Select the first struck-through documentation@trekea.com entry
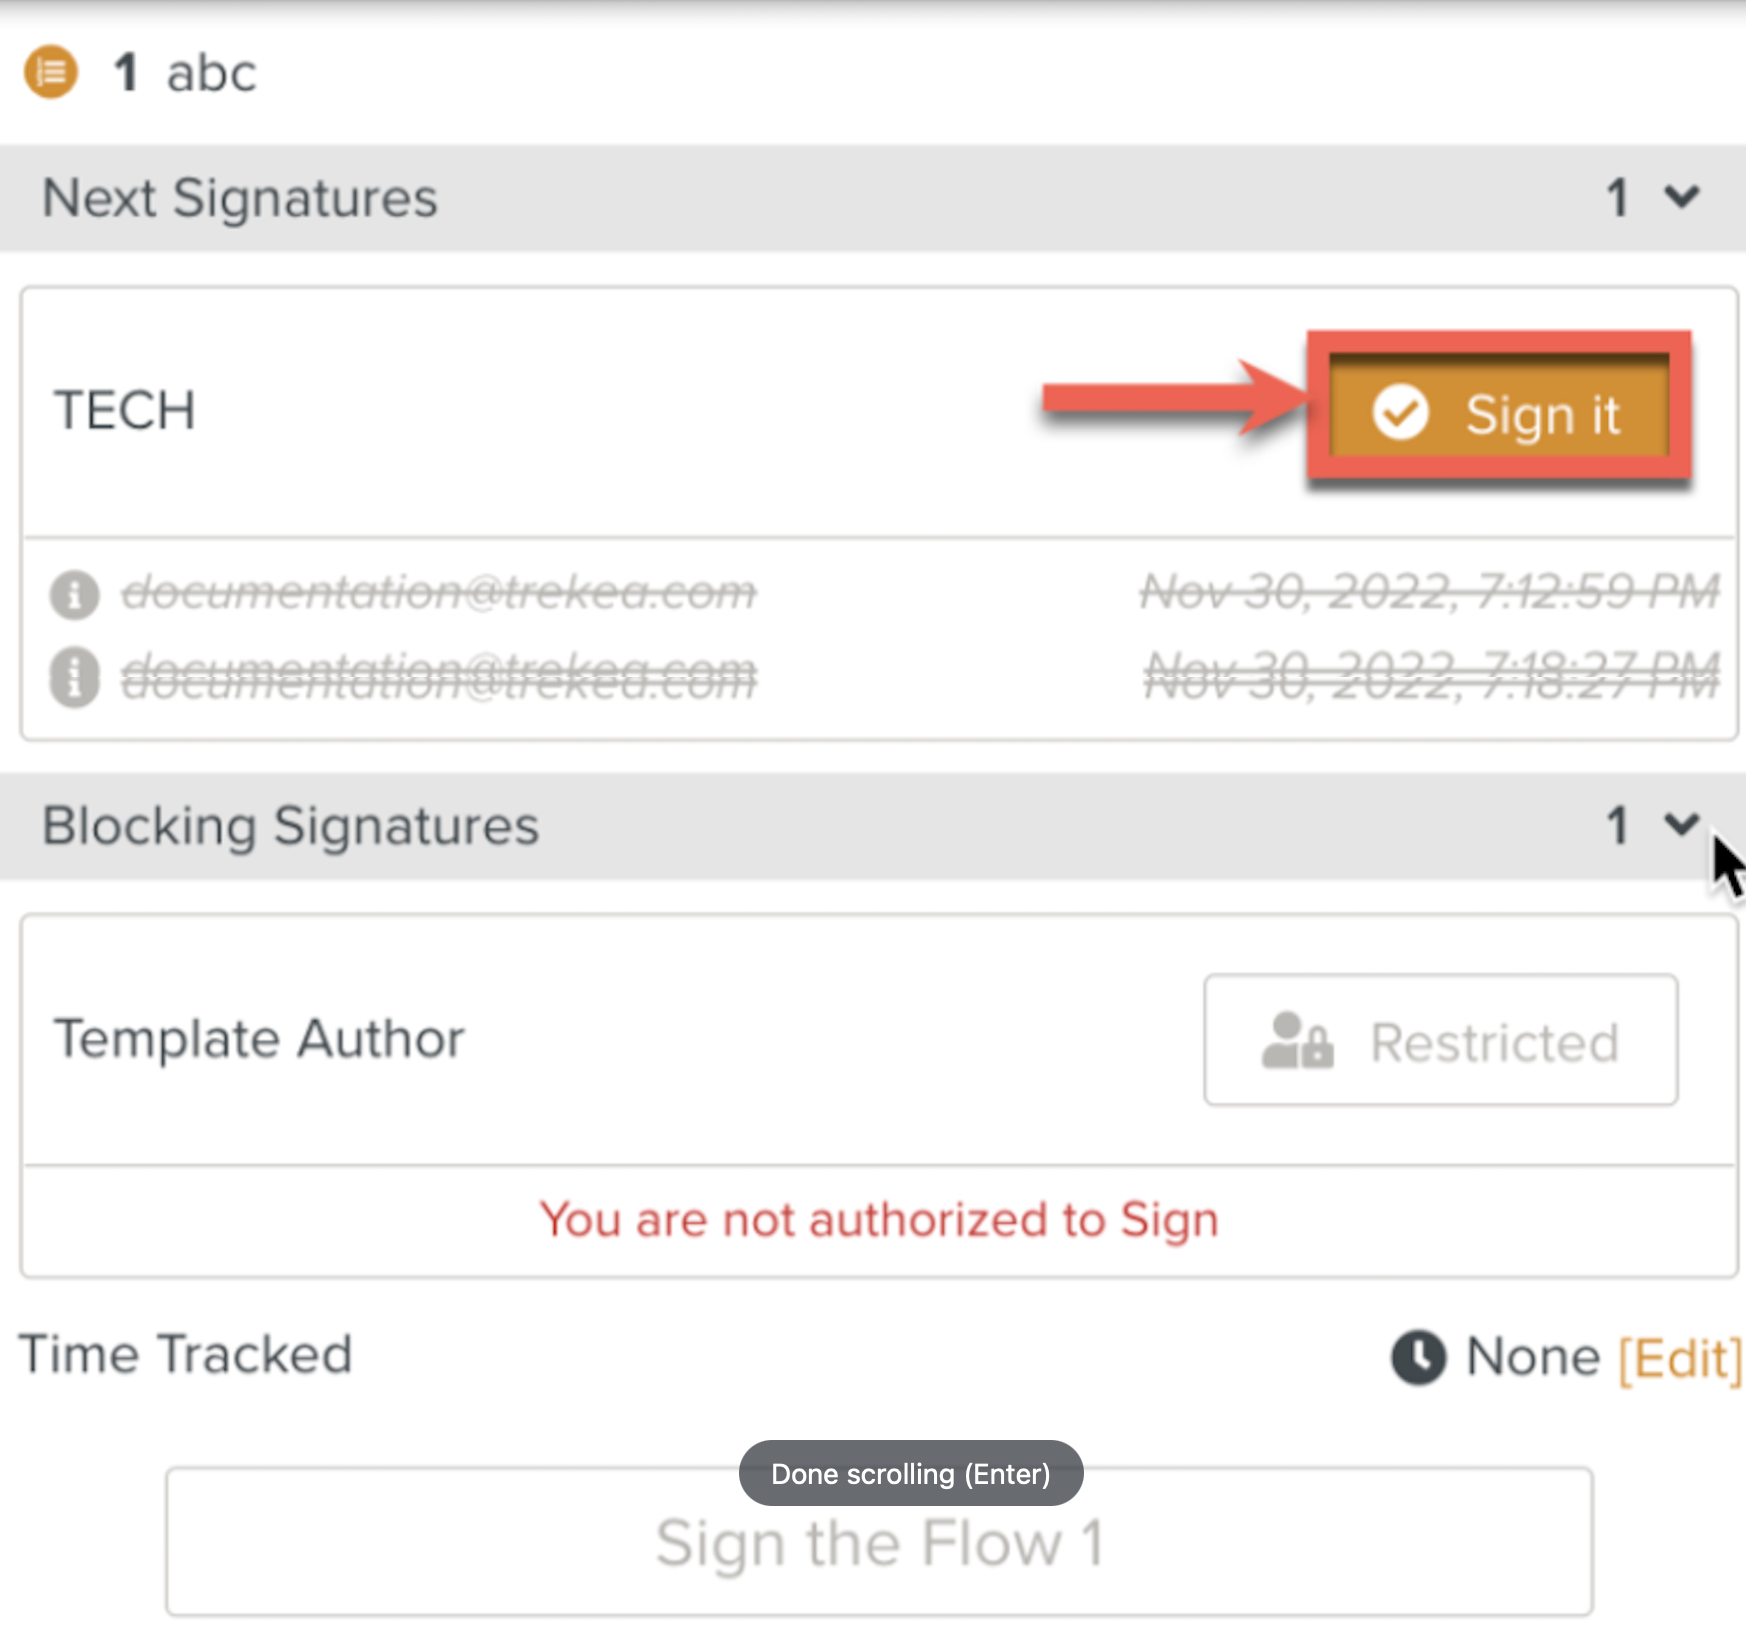The height and width of the screenshot is (1638, 1746). pyautogui.click(x=438, y=592)
